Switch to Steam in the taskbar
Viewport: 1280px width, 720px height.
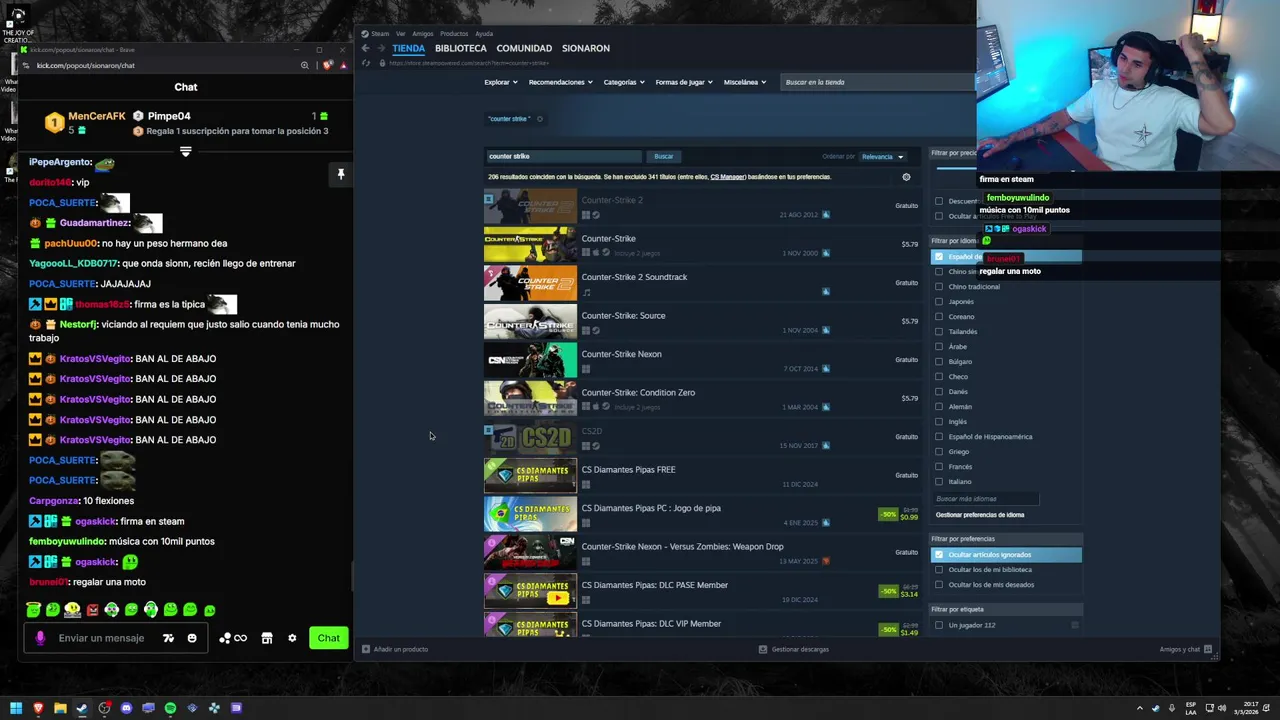click(82, 708)
